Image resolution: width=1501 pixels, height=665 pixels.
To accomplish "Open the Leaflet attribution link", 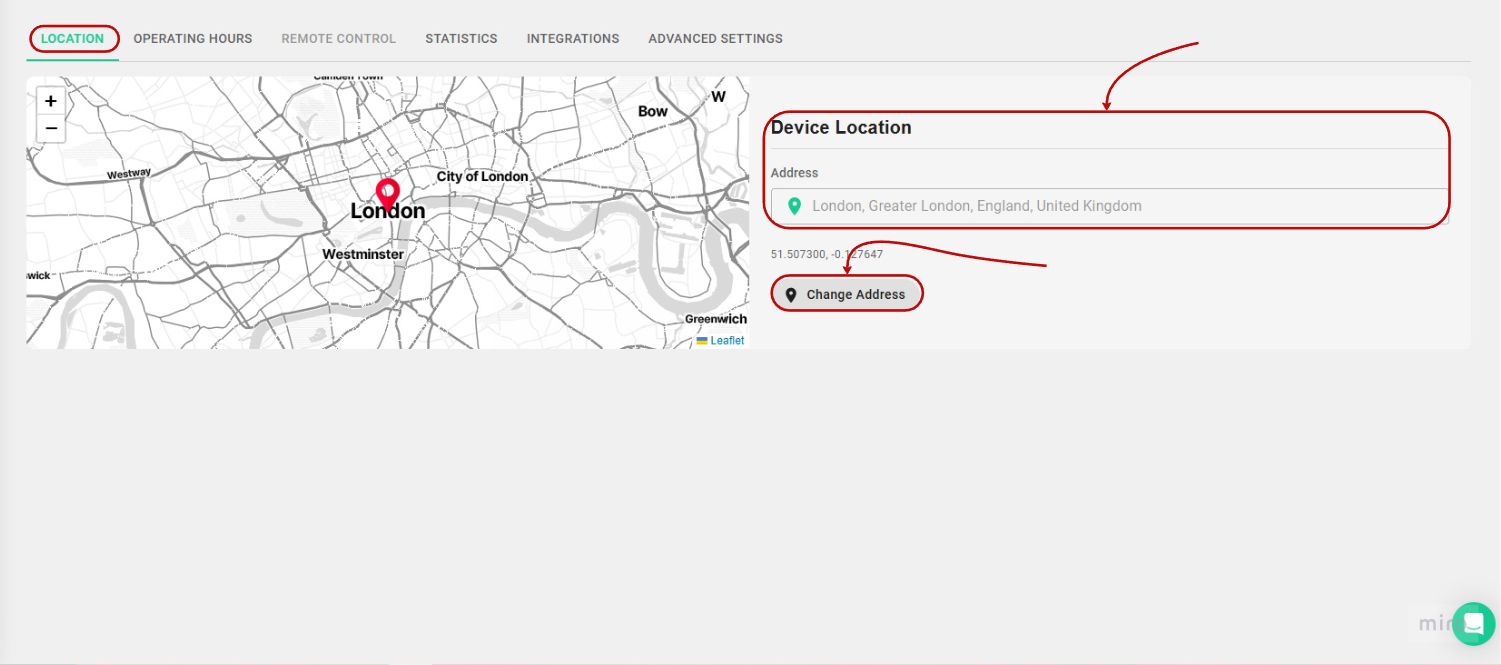I will 725,340.
